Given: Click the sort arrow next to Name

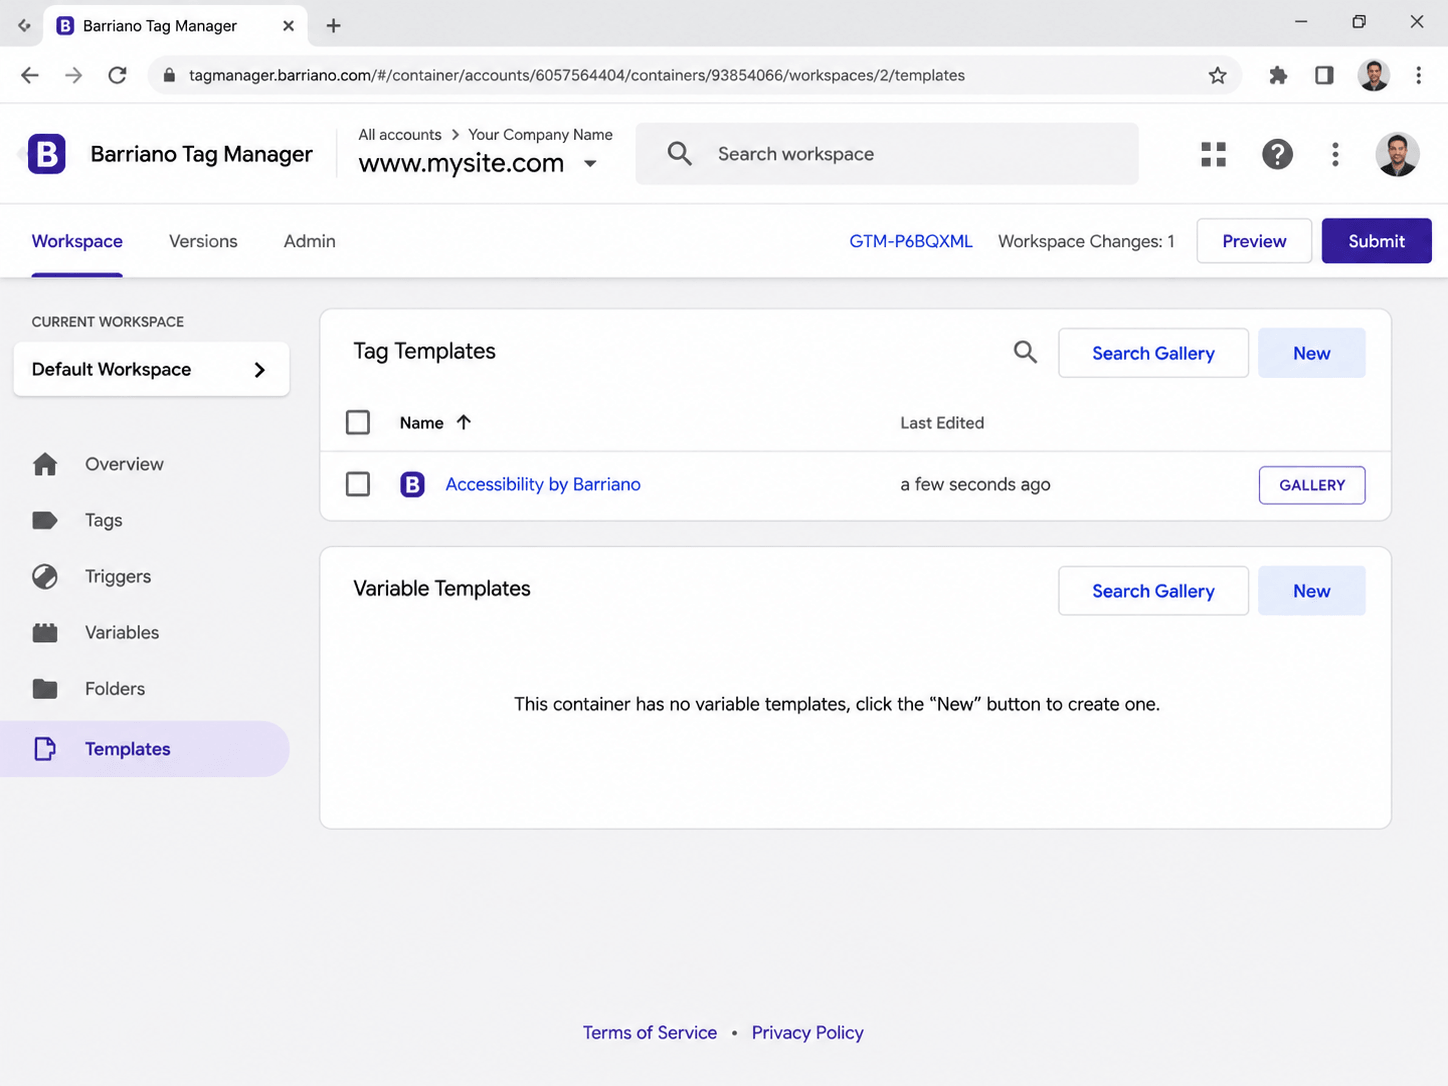Looking at the screenshot, I should pyautogui.click(x=463, y=422).
